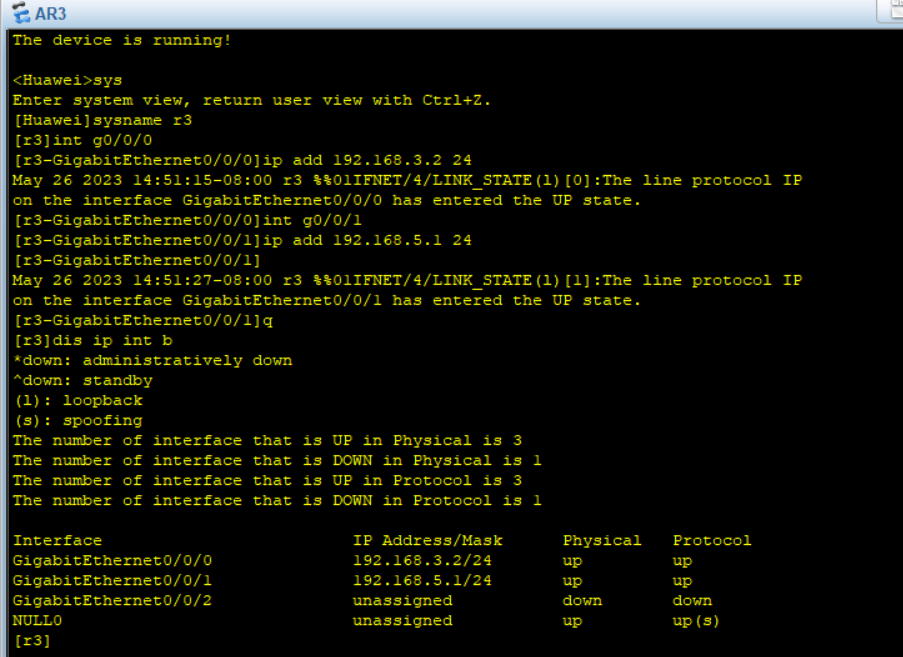Click the GigabitEthernet0/0/2 interface table row

pyautogui.click(x=112, y=600)
